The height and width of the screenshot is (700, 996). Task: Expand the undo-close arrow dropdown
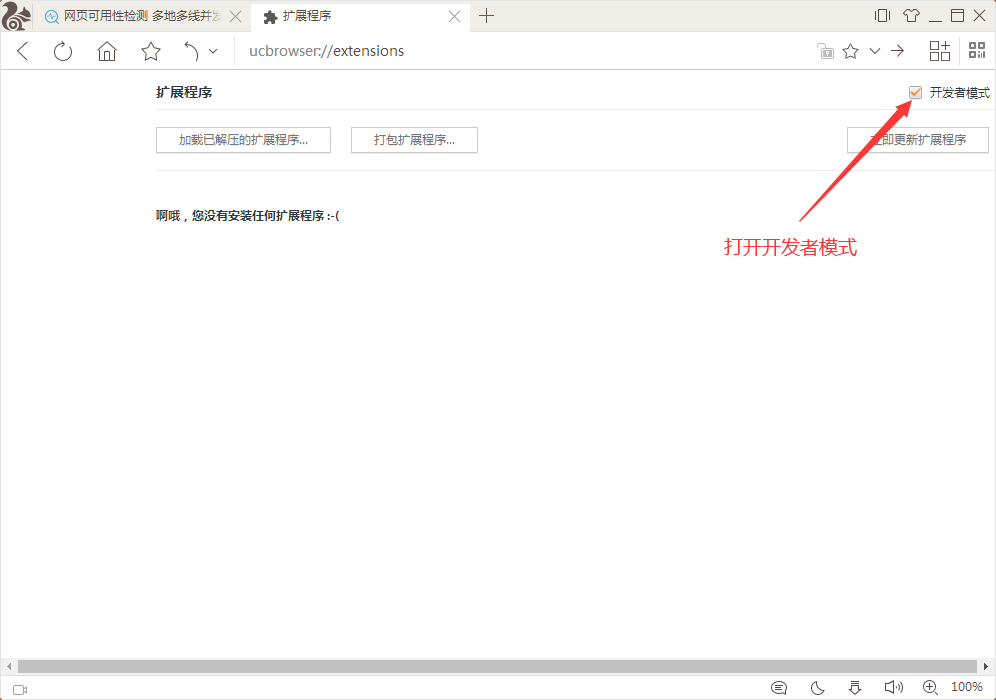(213, 52)
